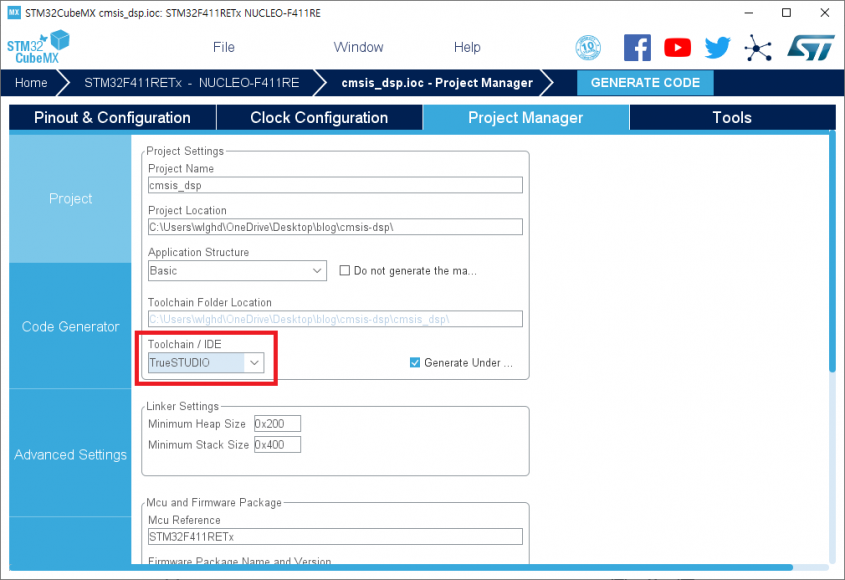Minimize the STM32CubeMX window
Viewport: 845px width, 580px height.
tap(749, 12)
